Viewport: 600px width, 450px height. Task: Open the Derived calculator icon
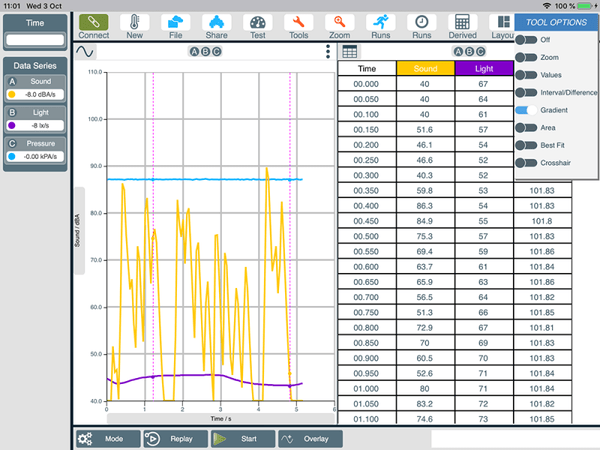[462, 21]
